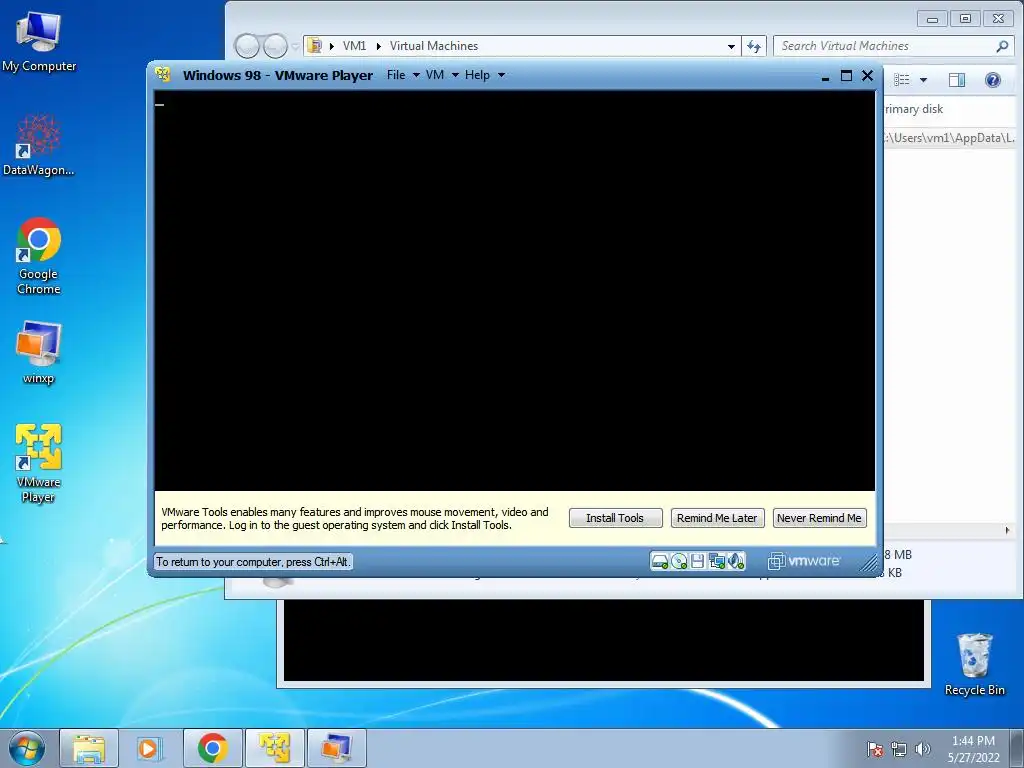This screenshot has height=768, width=1024.
Task: Click the Explorer change view icon
Action: (x=902, y=80)
